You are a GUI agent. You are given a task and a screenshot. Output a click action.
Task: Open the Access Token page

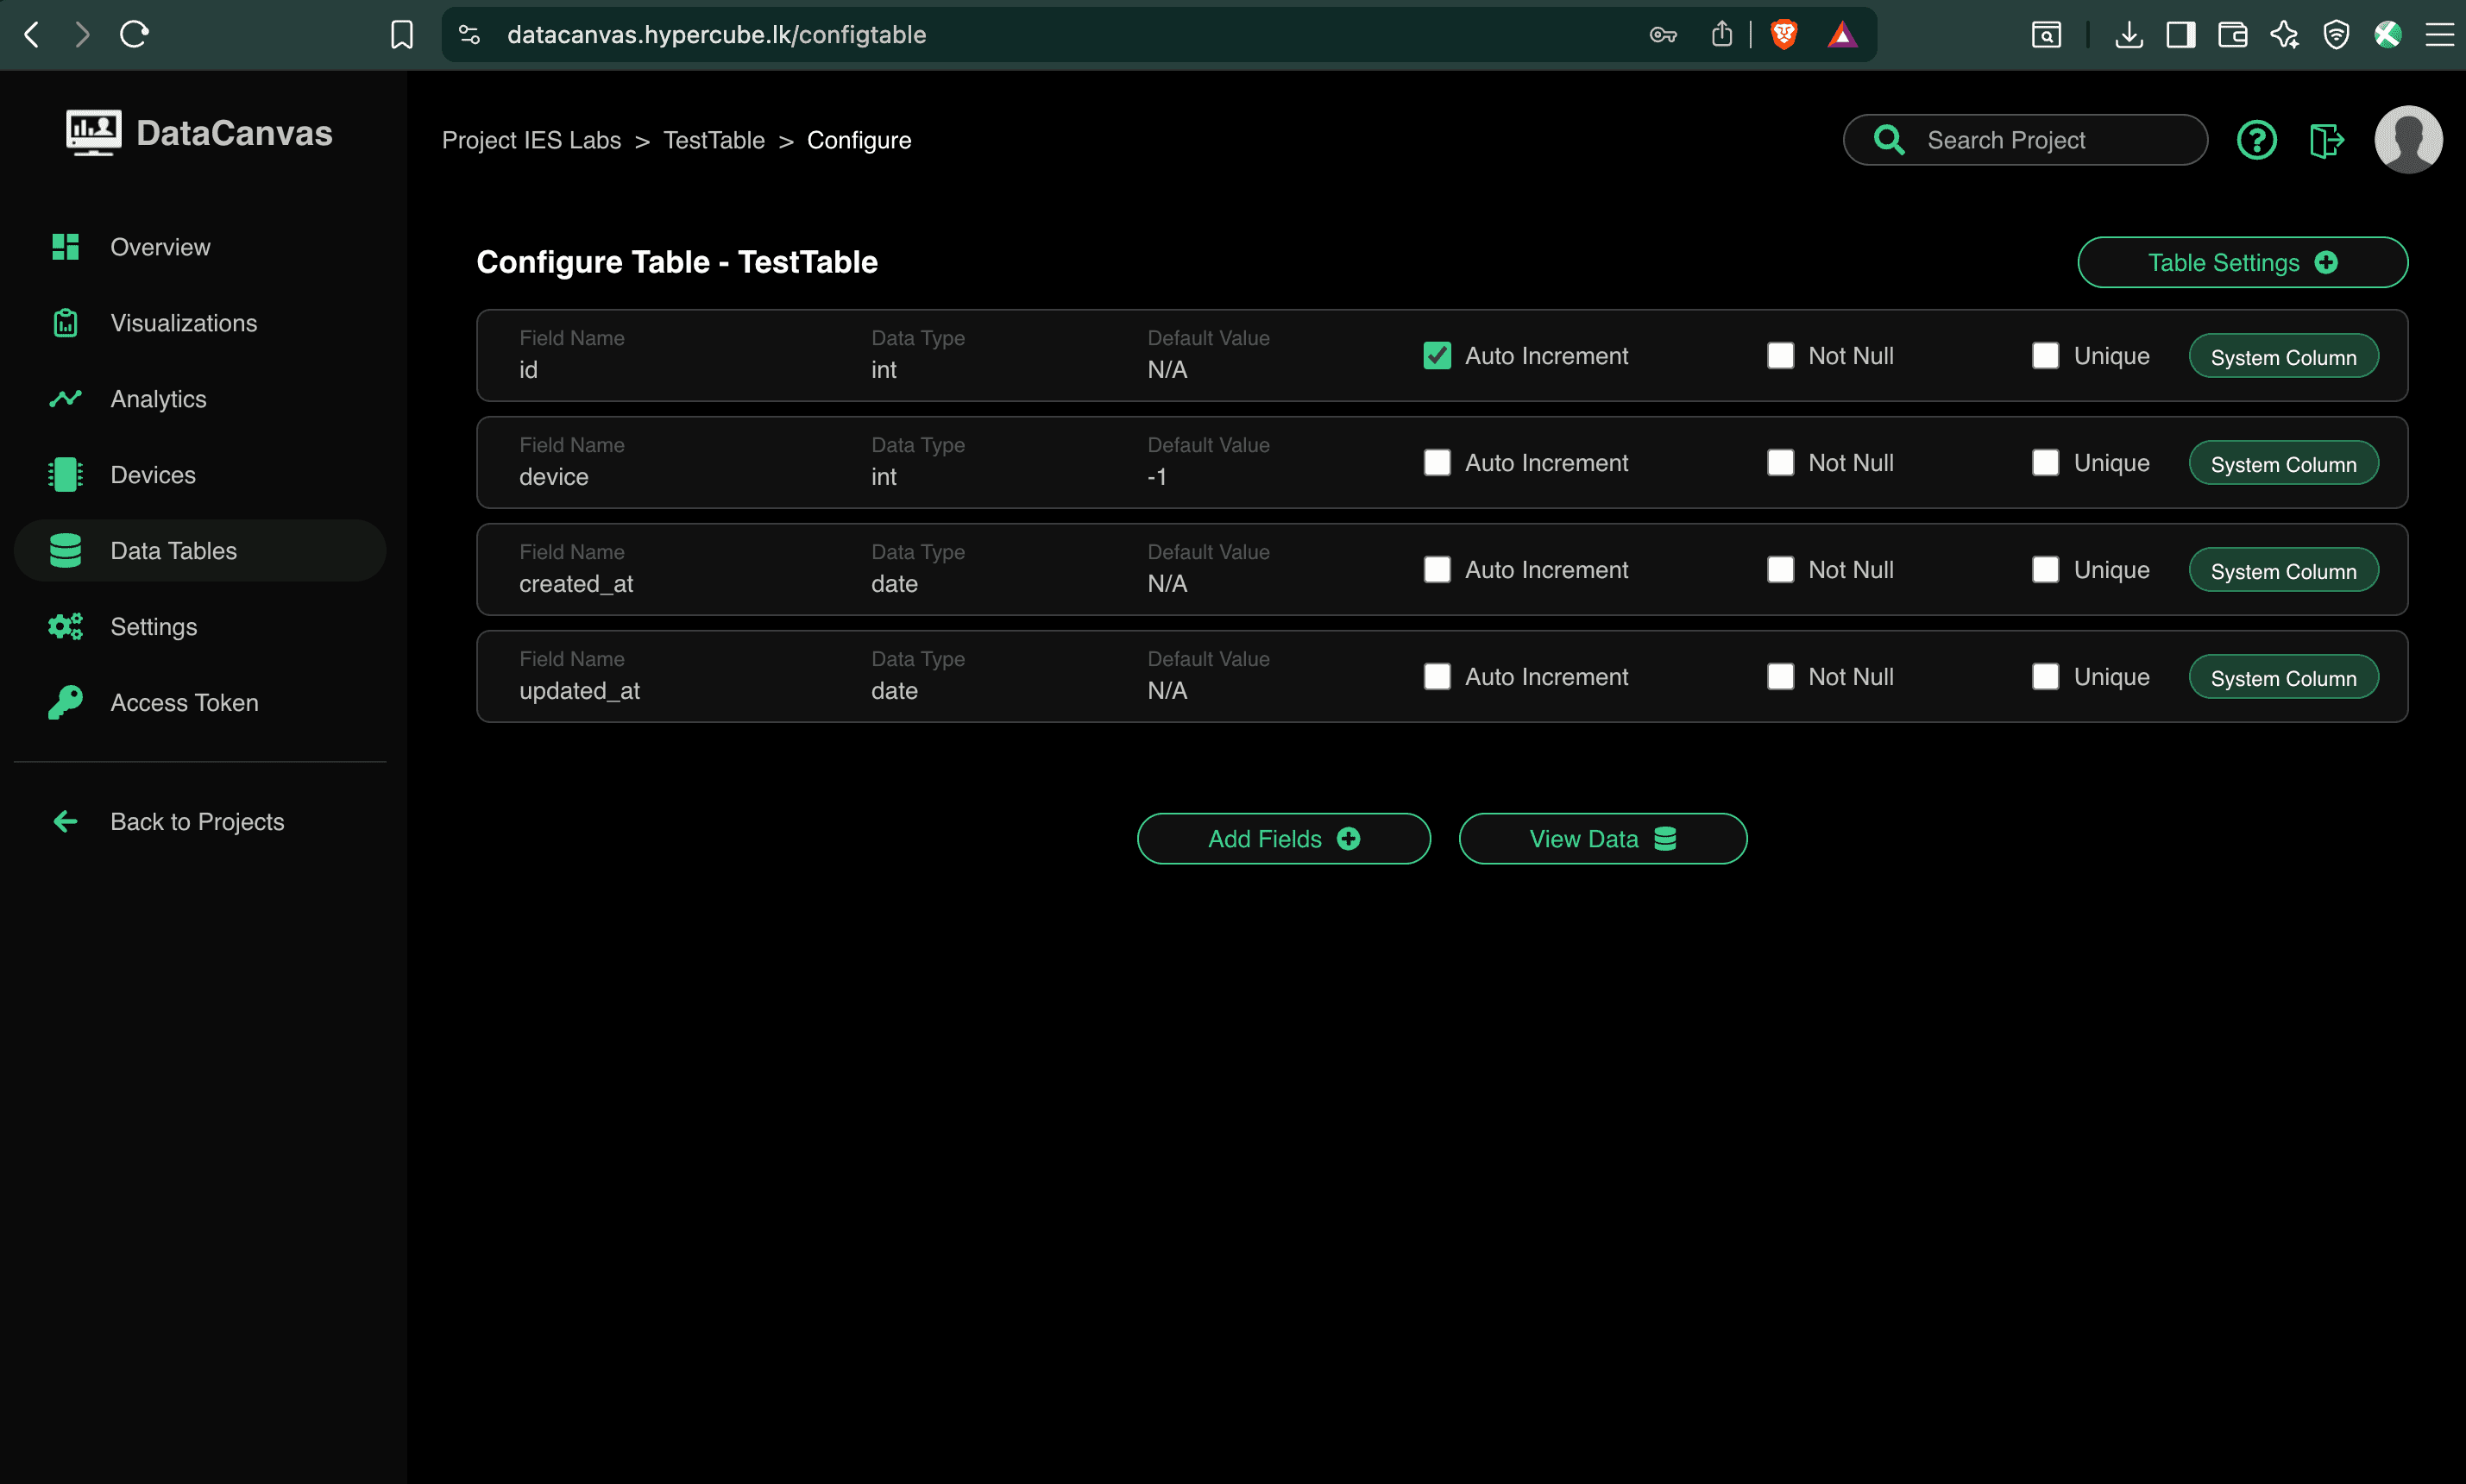click(x=183, y=702)
